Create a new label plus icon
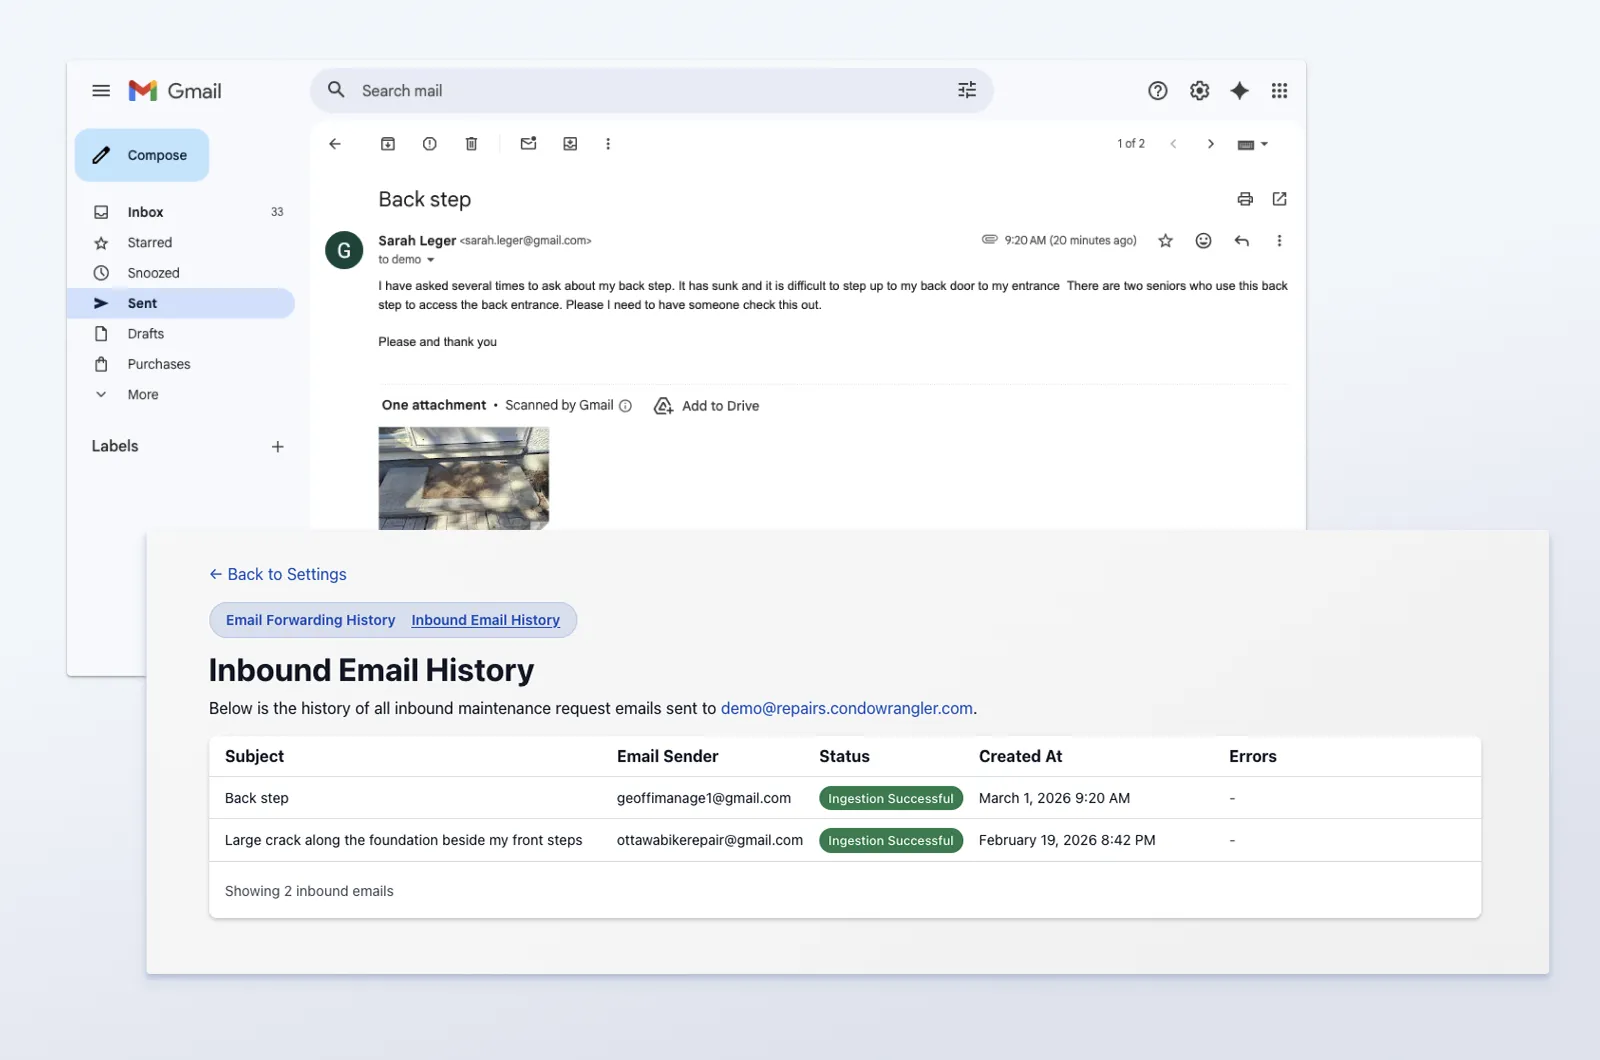 (278, 447)
